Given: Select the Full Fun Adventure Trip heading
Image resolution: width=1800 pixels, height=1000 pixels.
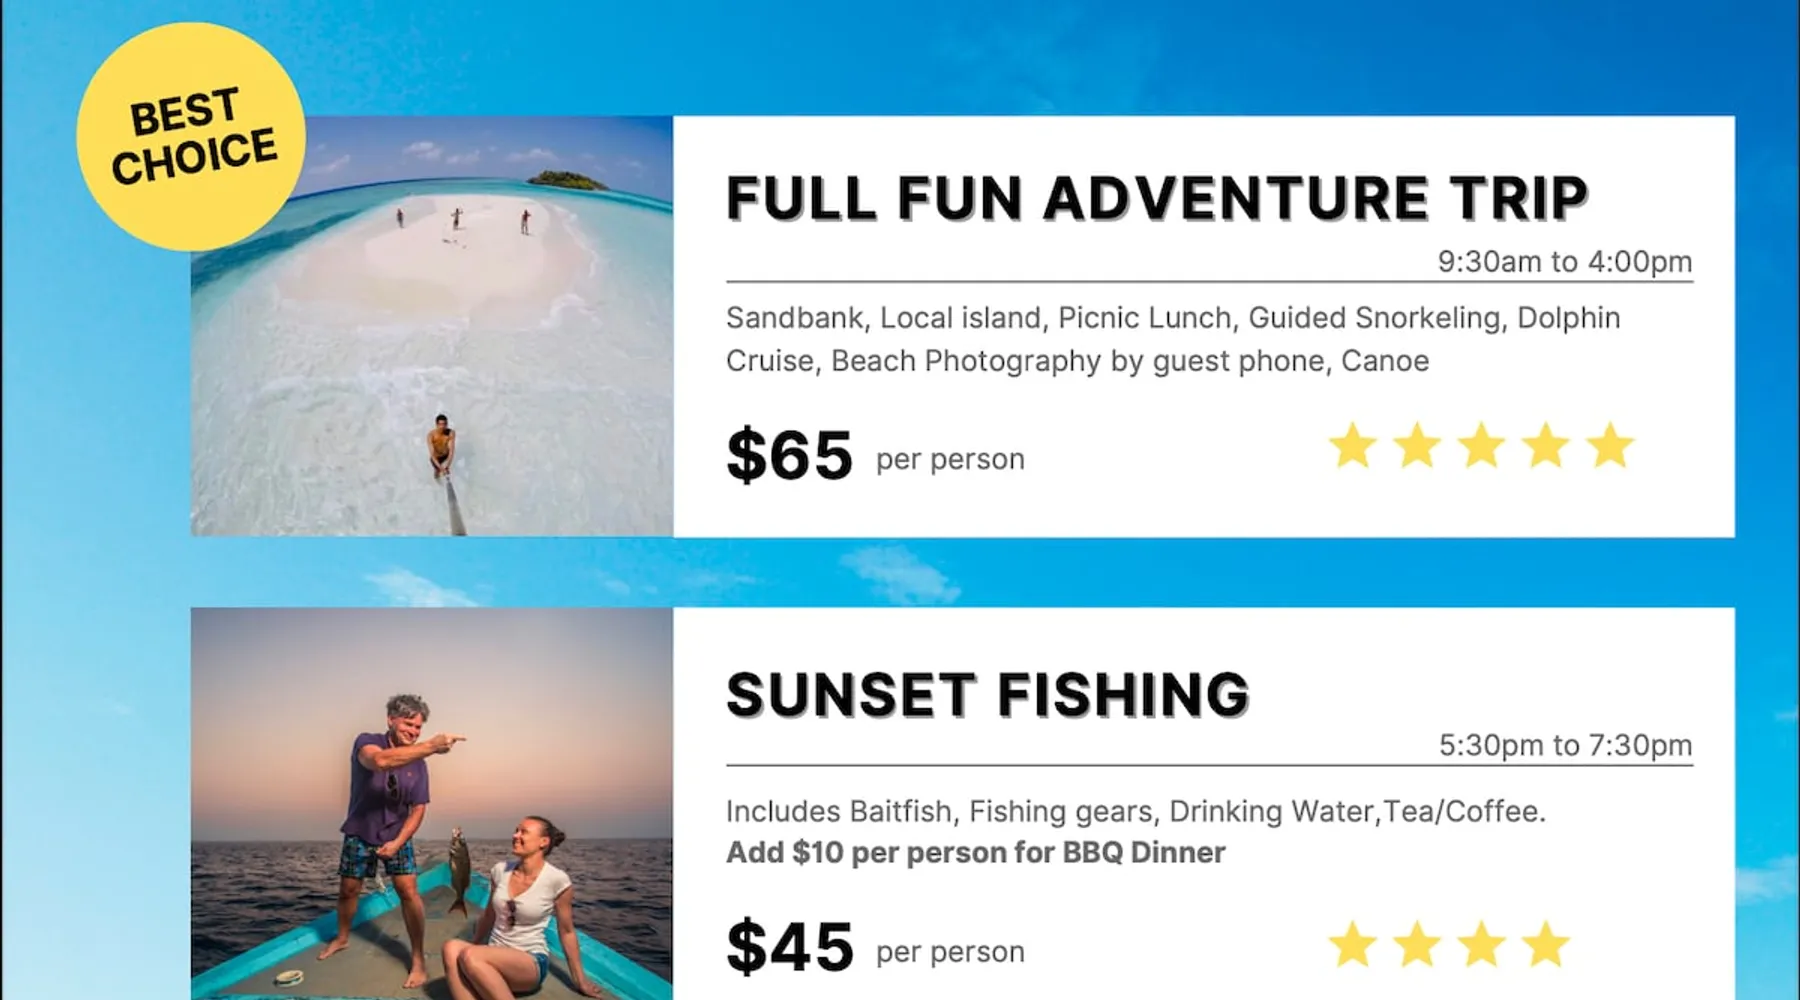Looking at the screenshot, I should click(1156, 197).
